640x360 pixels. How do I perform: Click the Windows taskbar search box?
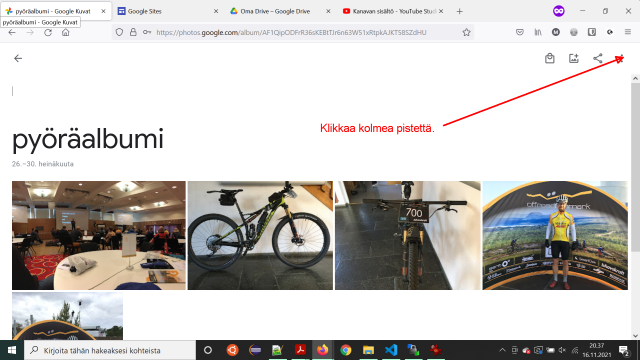[110, 350]
